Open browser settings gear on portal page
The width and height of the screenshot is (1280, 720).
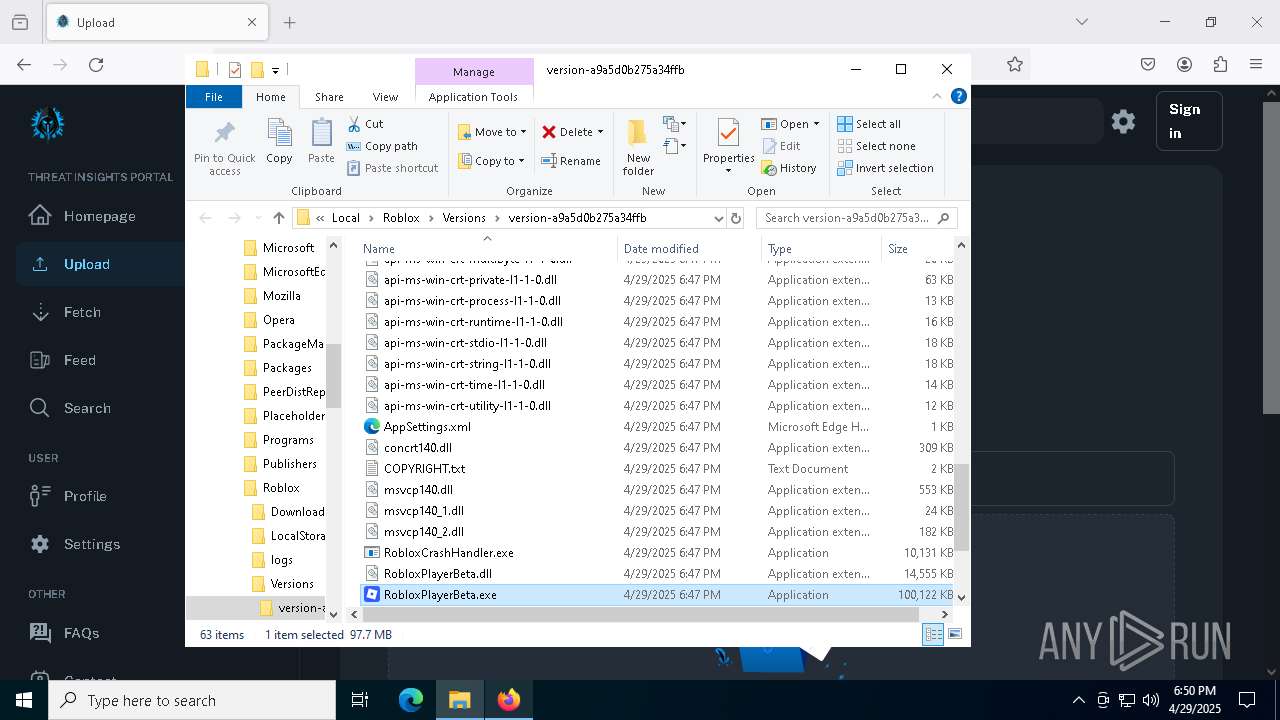[1123, 121]
